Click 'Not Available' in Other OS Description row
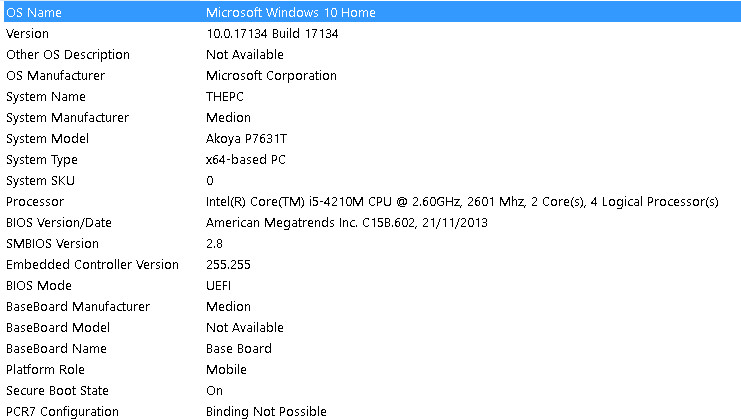741x419 pixels. [245, 55]
